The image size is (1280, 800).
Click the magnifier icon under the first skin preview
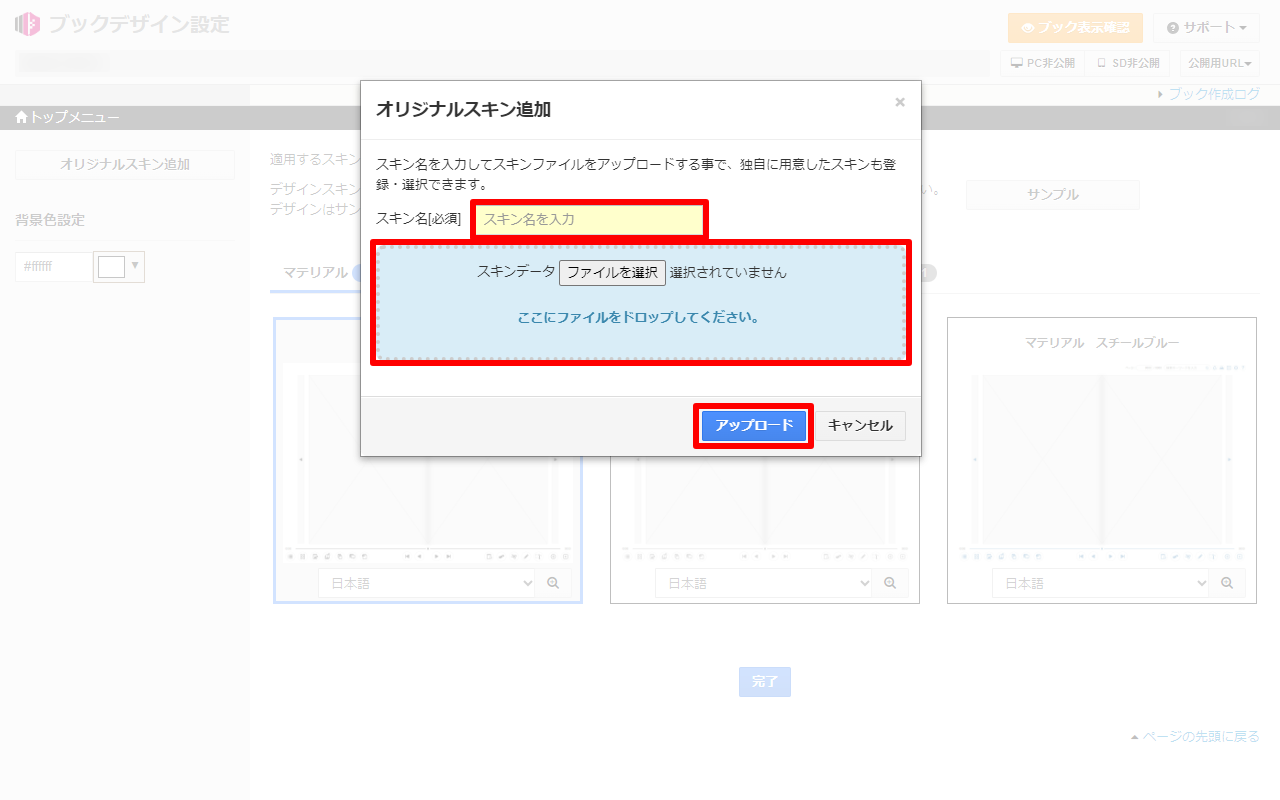[553, 583]
